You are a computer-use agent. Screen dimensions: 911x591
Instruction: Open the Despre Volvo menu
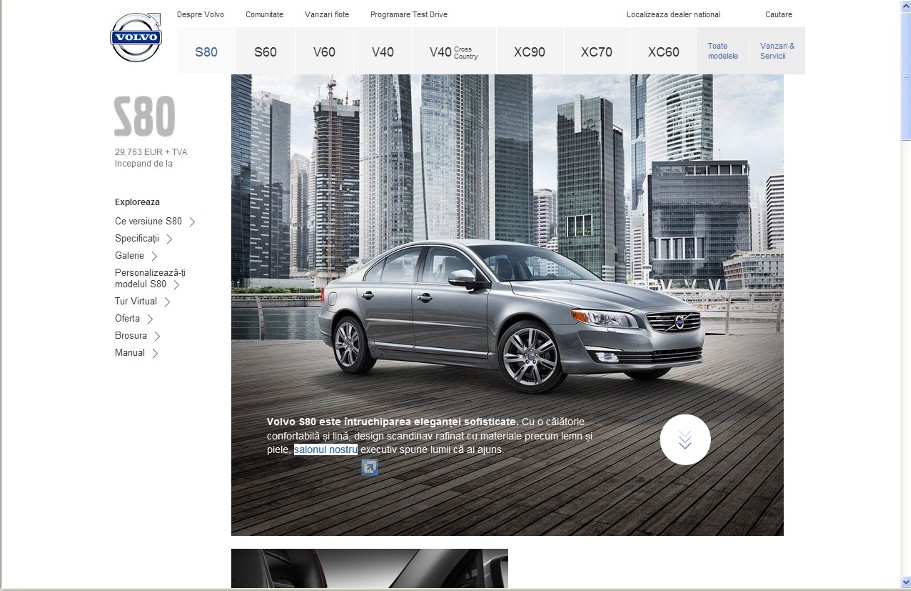click(200, 15)
